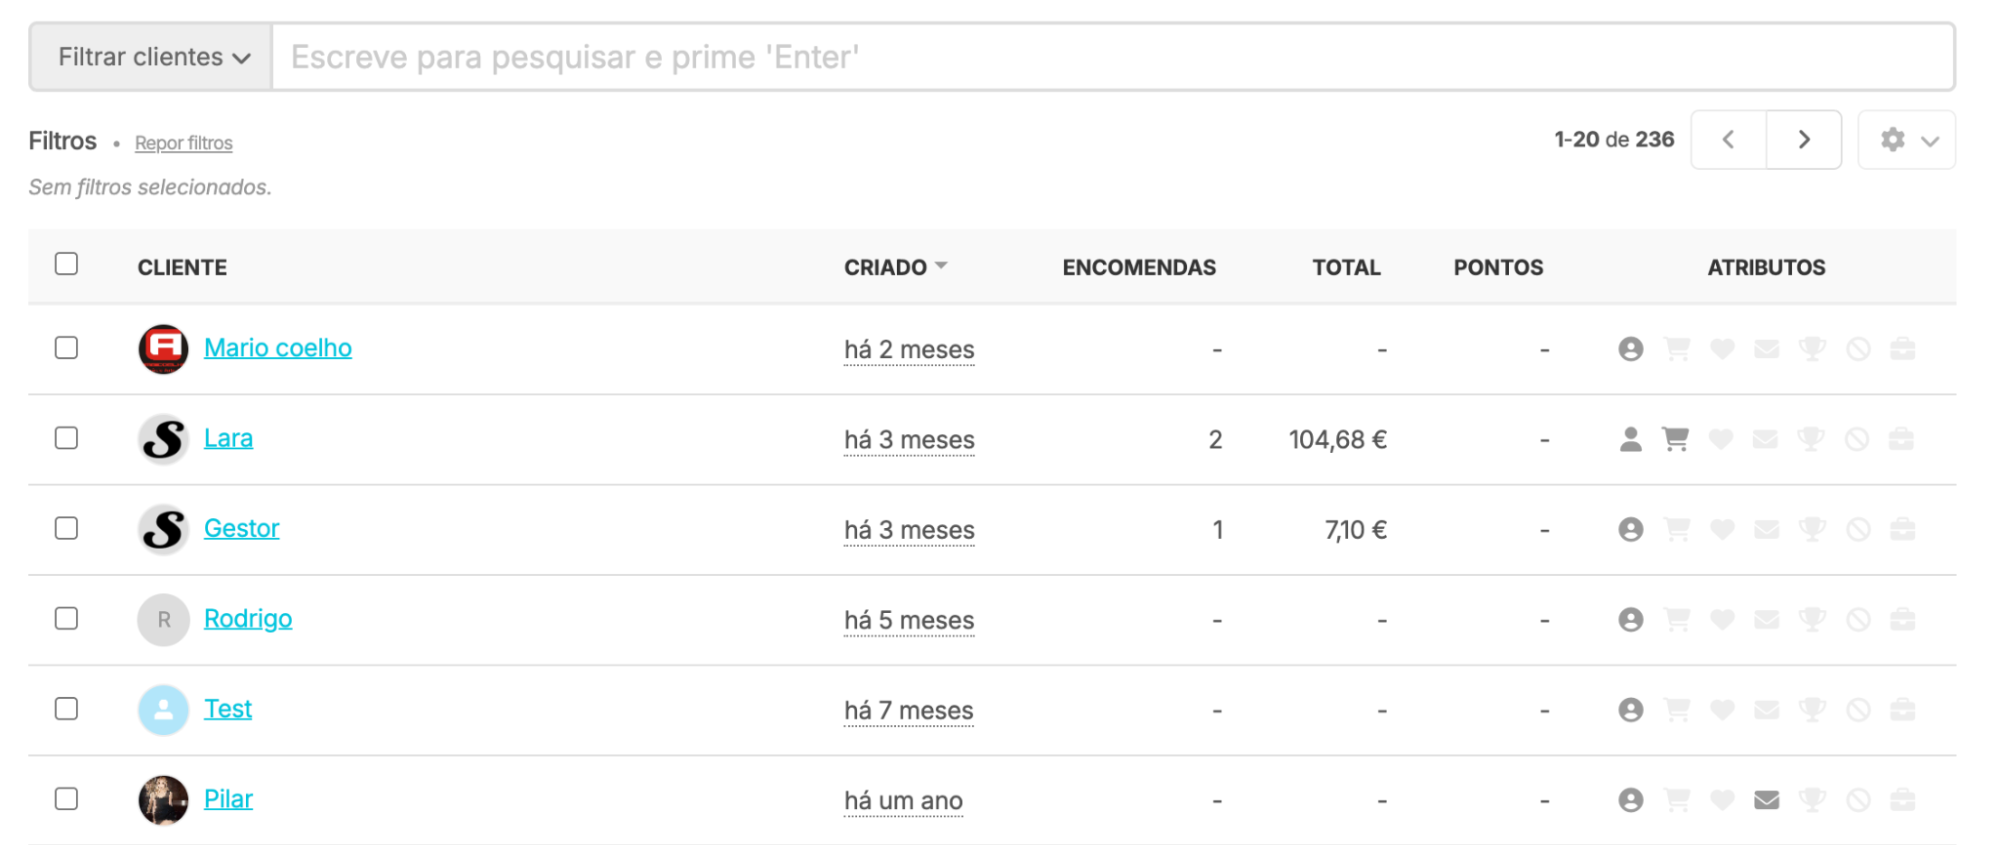Toggle the select-all customers checkbox
Image resolution: width=1999 pixels, height=846 pixels.
tap(66, 264)
